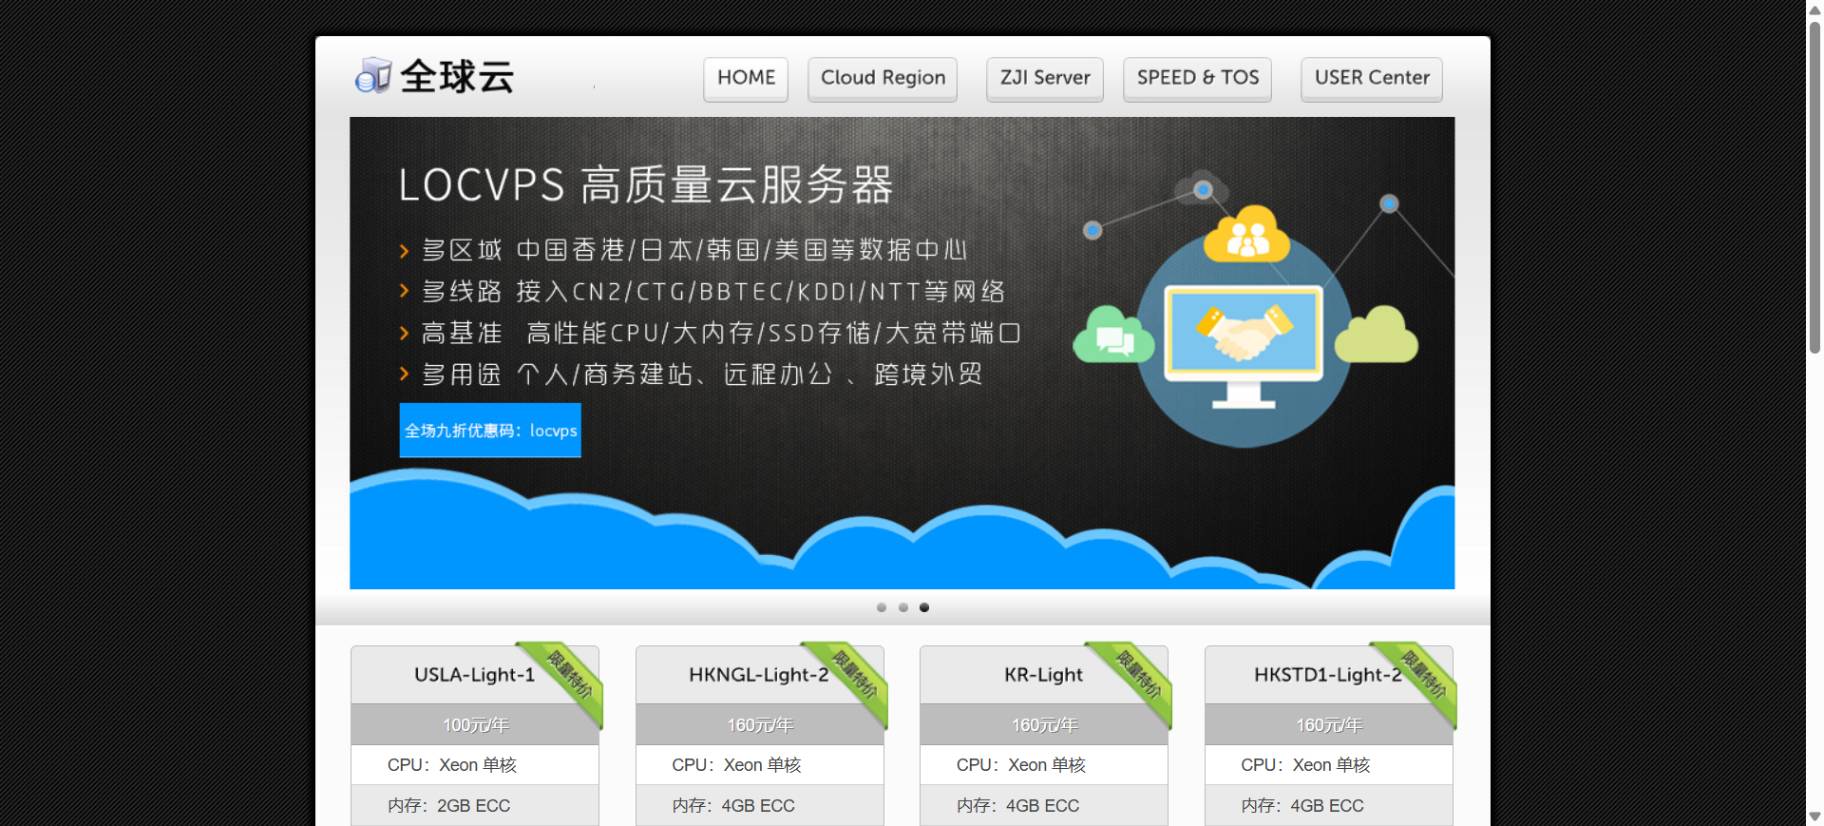Image resolution: width=1824 pixels, height=826 pixels.
Task: Click the handshake monitor illustration
Action: coord(1244,345)
